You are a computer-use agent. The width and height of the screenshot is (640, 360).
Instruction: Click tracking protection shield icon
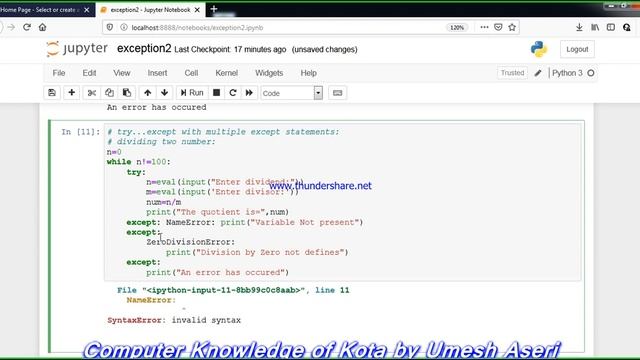tap(110, 27)
